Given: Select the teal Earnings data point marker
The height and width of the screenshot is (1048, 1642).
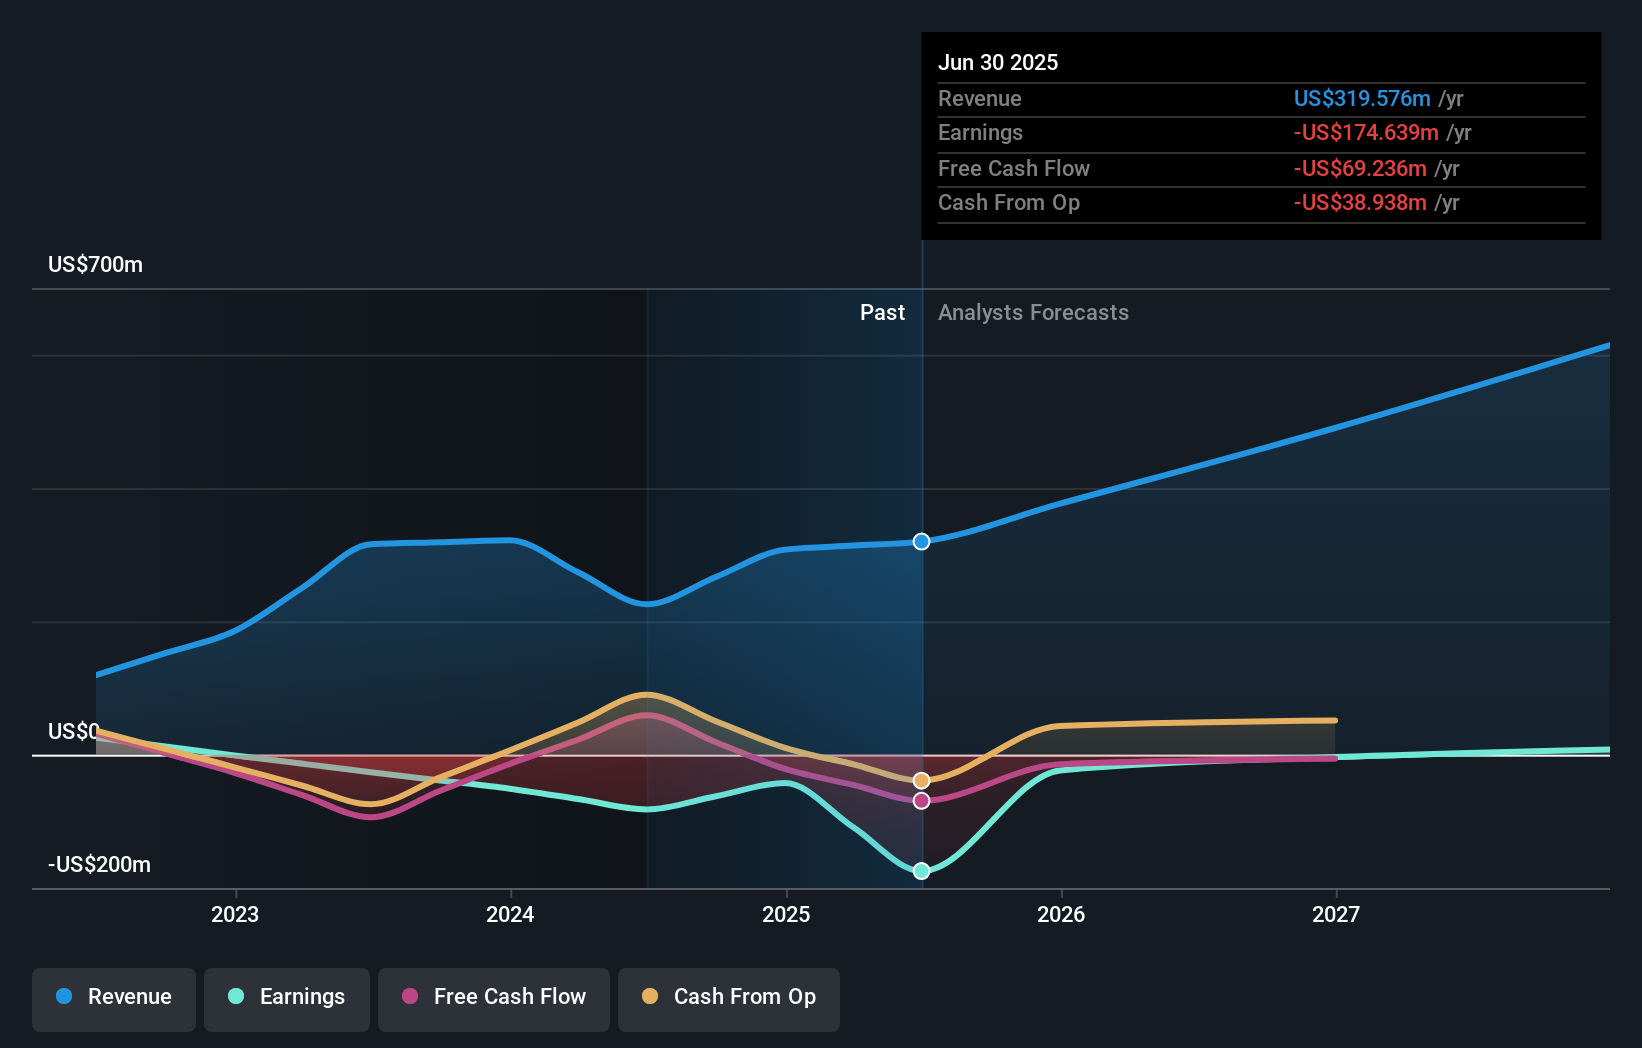Looking at the screenshot, I should click(921, 870).
